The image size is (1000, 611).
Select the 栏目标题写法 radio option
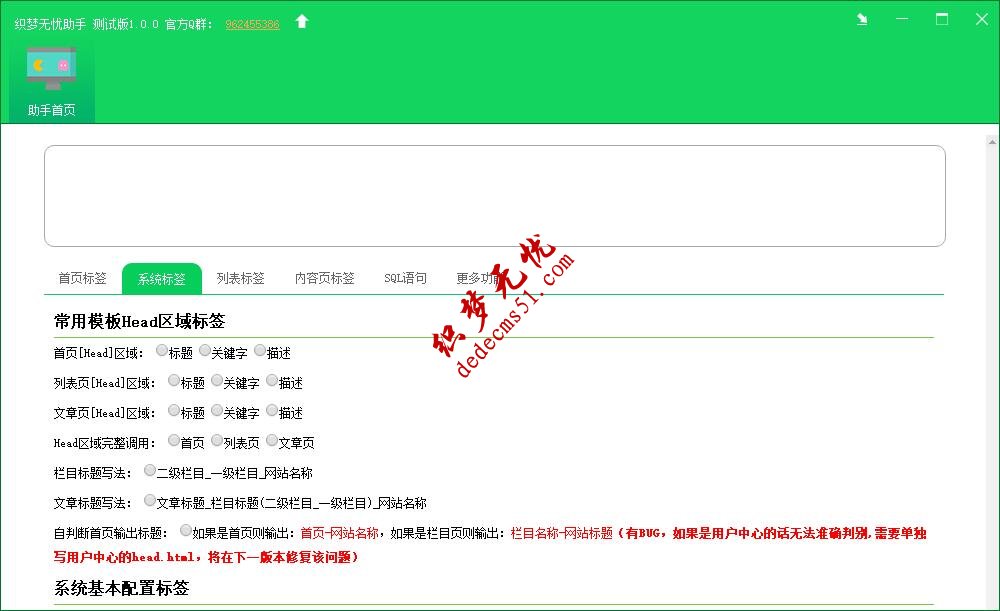(x=149, y=470)
